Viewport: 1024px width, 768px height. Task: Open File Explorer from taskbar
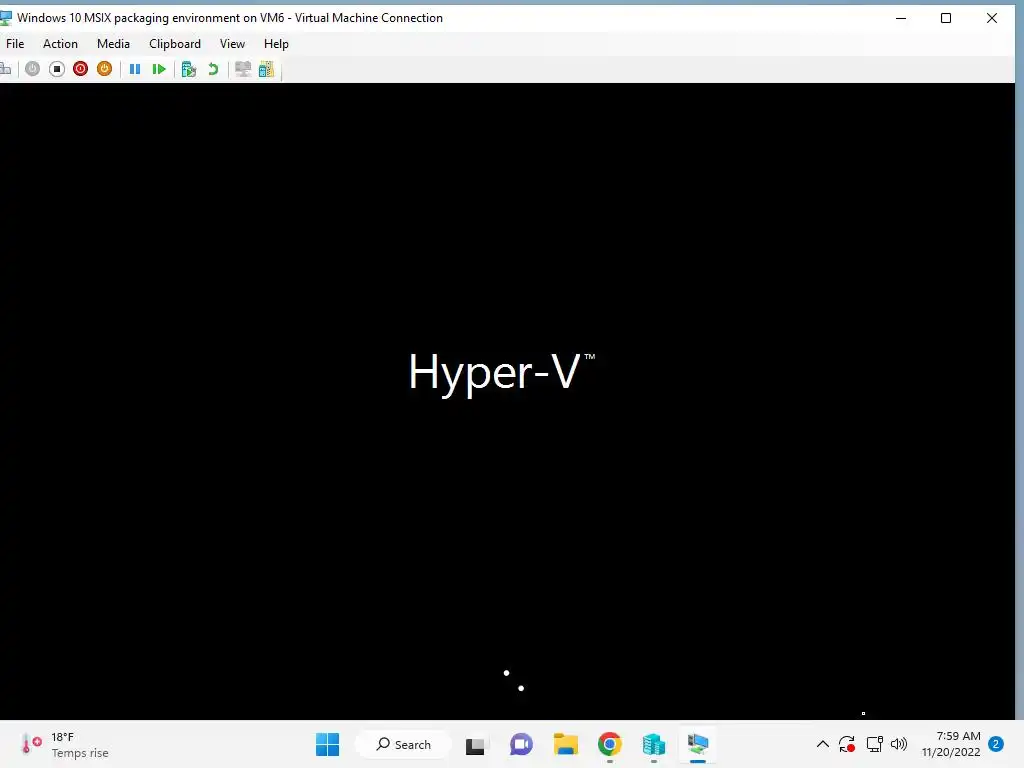[x=566, y=744]
